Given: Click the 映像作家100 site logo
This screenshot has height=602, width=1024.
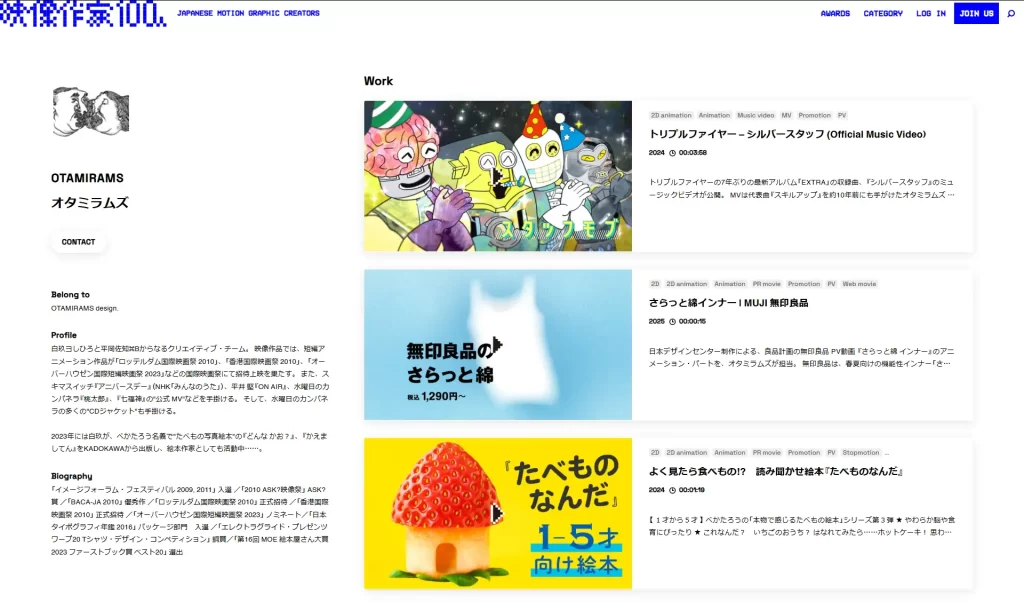Looking at the screenshot, I should [83, 14].
